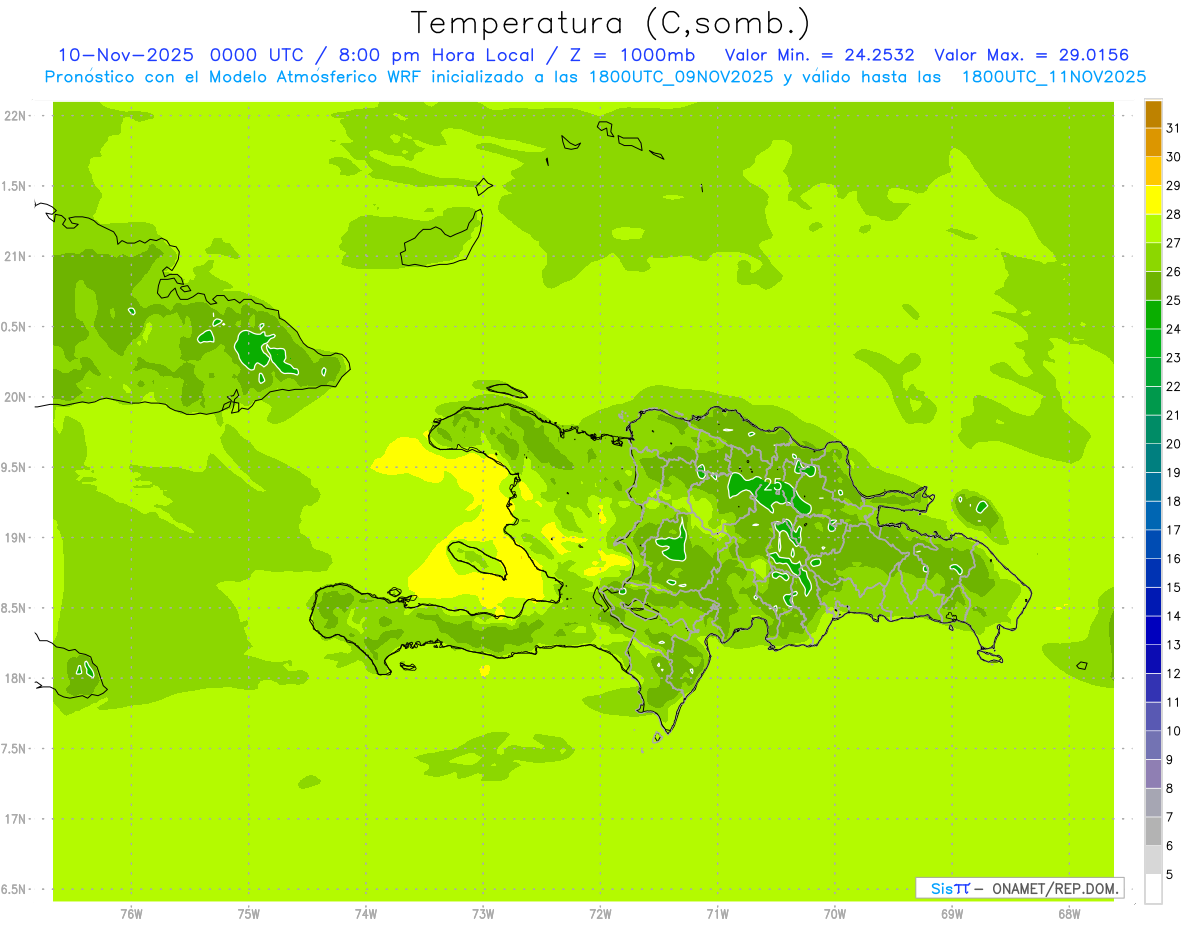
Task: Click the green swatch between 24 and 25
Action: click(x=1153, y=315)
